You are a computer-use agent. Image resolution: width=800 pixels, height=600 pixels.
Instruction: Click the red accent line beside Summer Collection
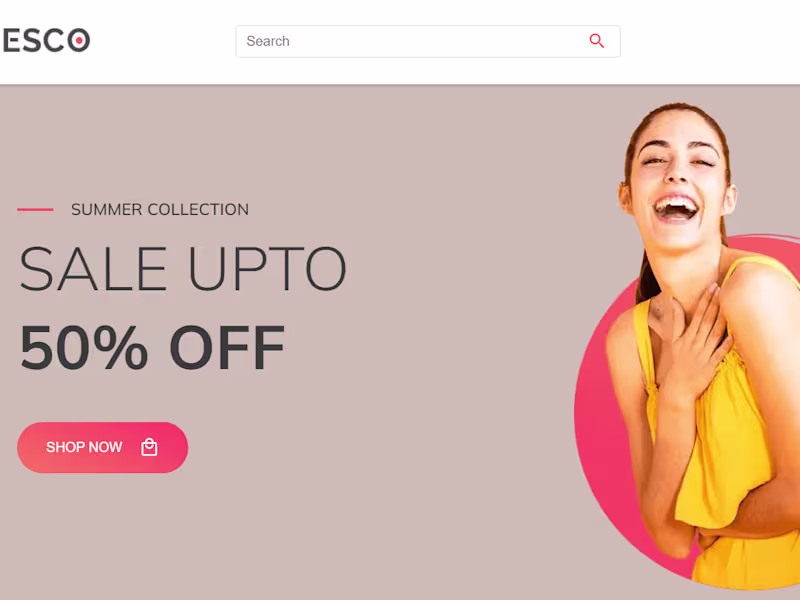coord(35,209)
